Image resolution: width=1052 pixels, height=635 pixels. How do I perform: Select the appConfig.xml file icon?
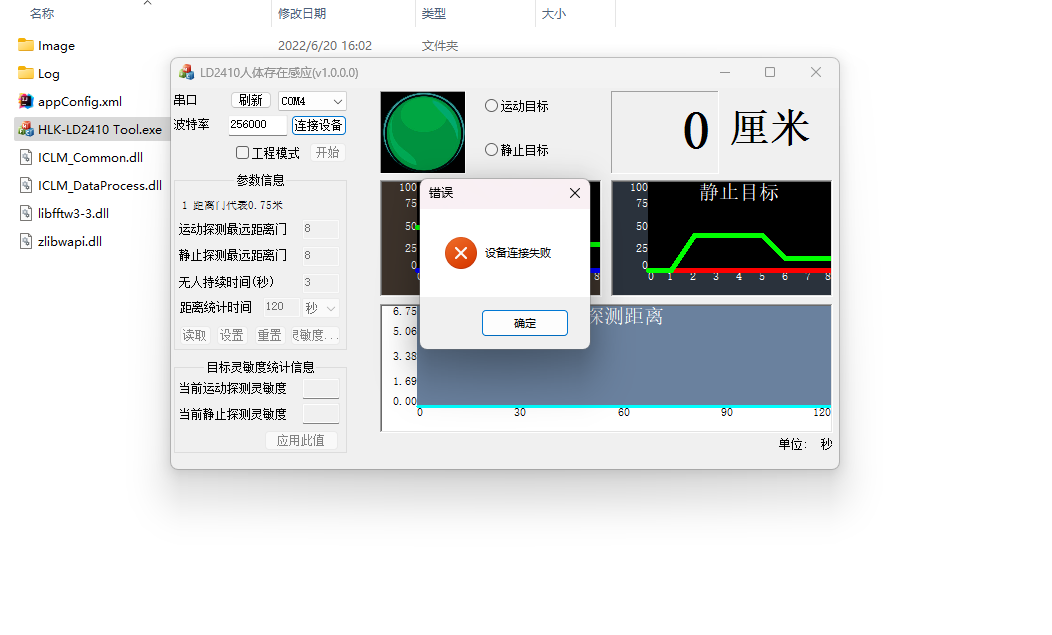(x=25, y=101)
